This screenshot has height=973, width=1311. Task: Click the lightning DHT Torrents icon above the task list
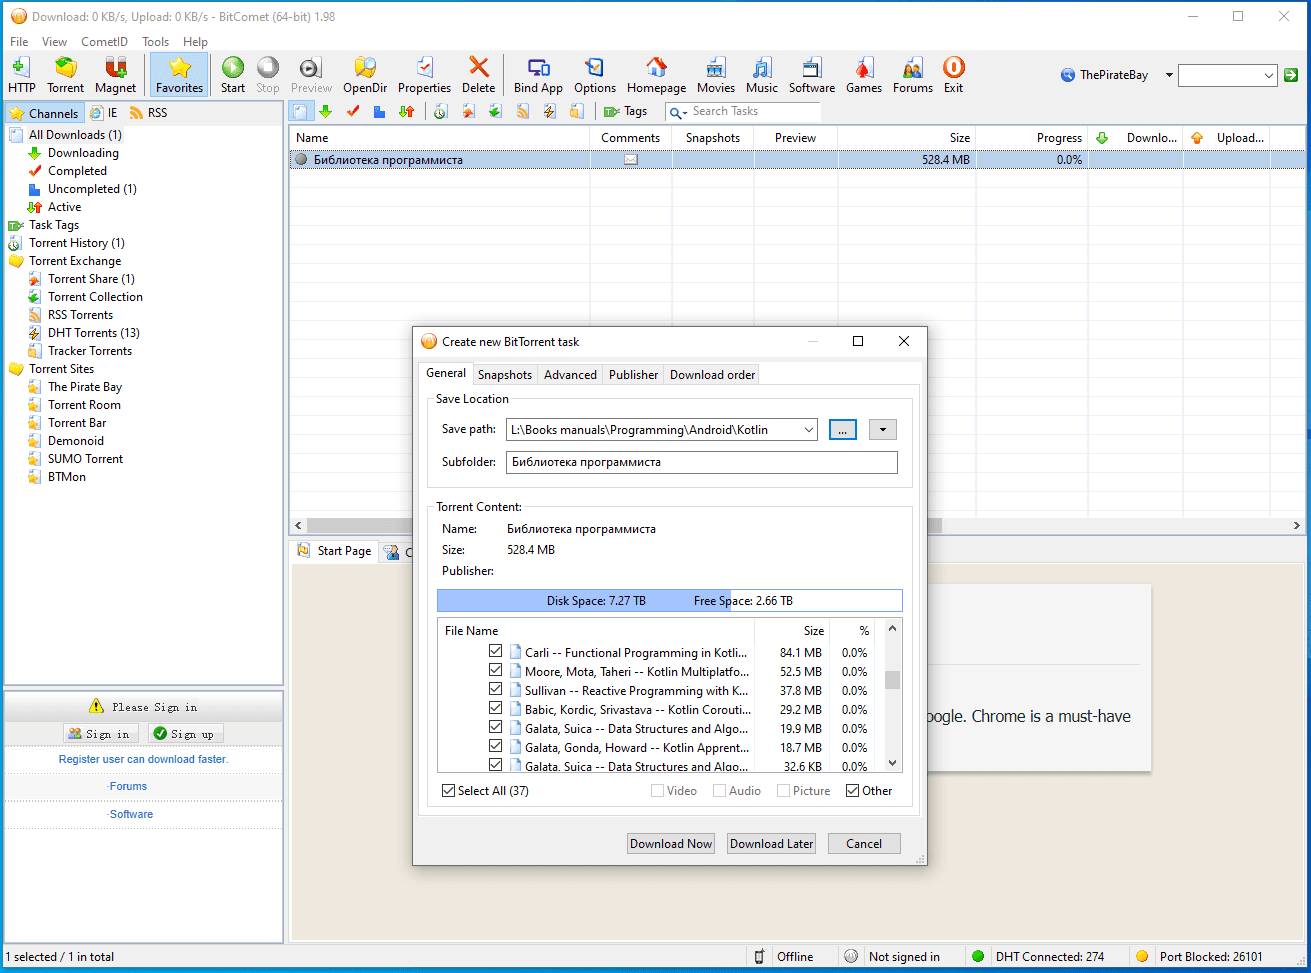[549, 111]
